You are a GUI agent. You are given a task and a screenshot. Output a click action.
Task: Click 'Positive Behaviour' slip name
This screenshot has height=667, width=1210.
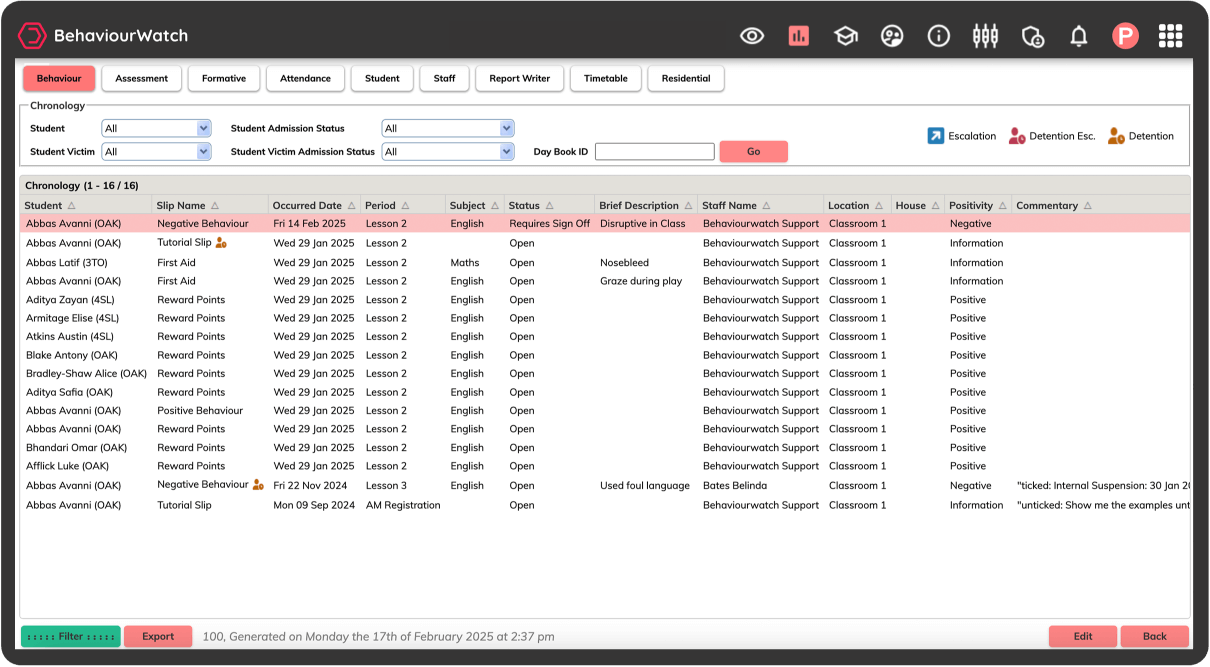(x=200, y=410)
